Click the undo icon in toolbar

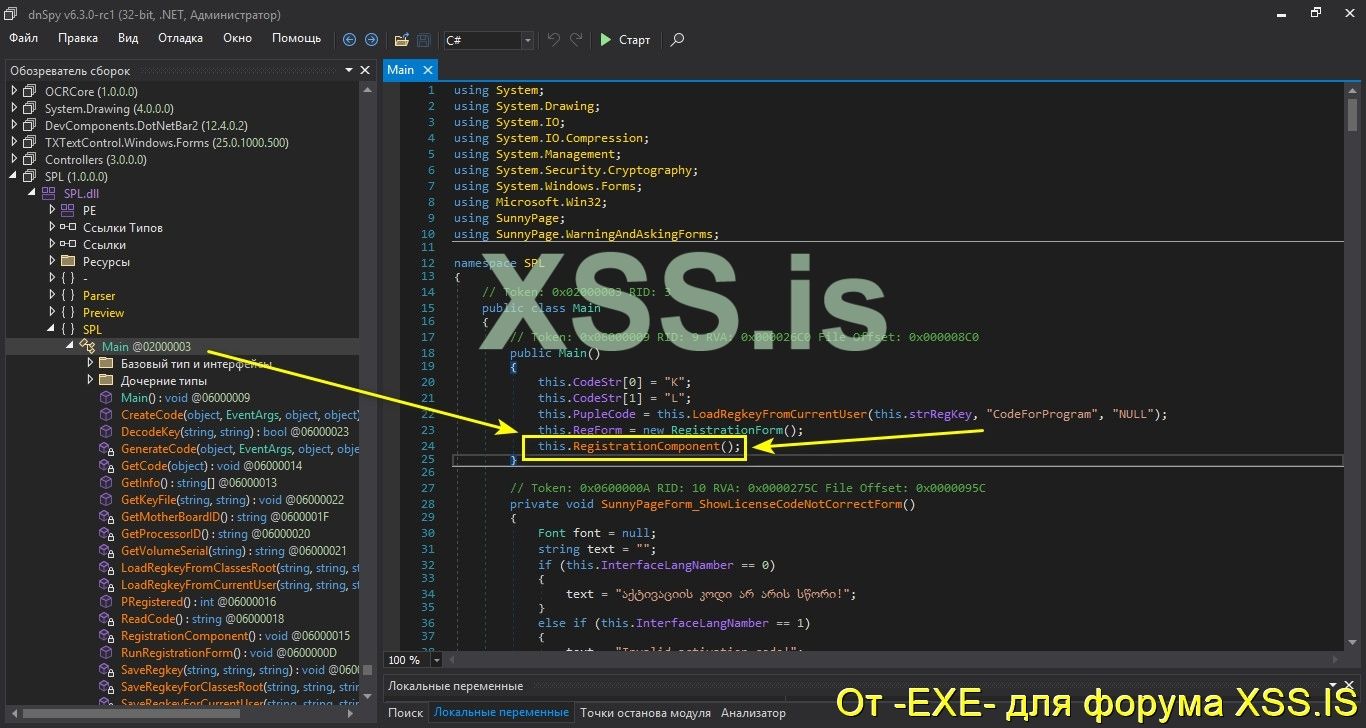[551, 40]
